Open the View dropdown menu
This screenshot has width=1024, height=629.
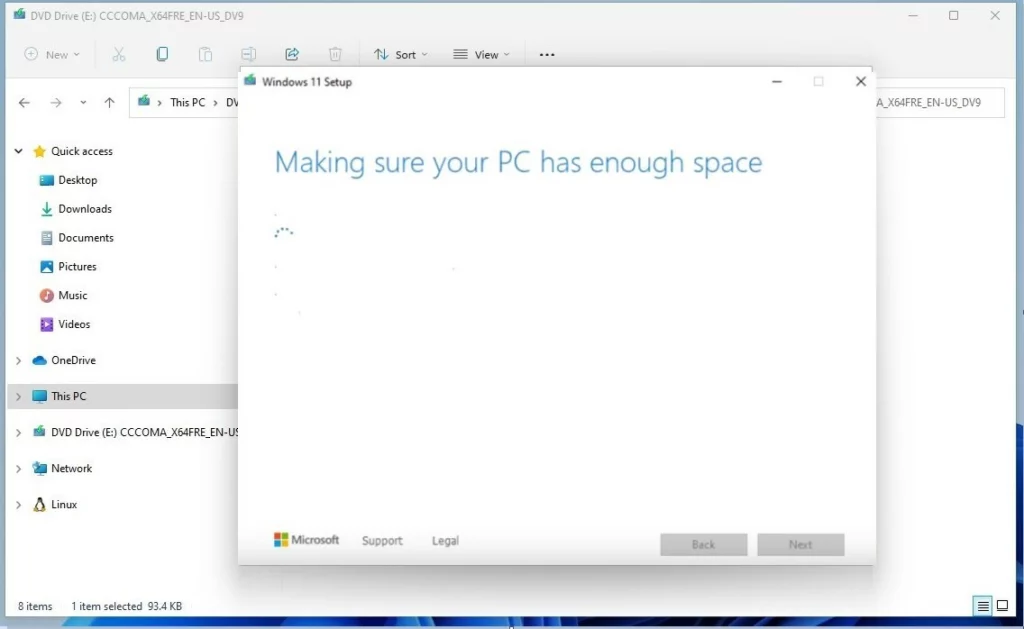(481, 54)
